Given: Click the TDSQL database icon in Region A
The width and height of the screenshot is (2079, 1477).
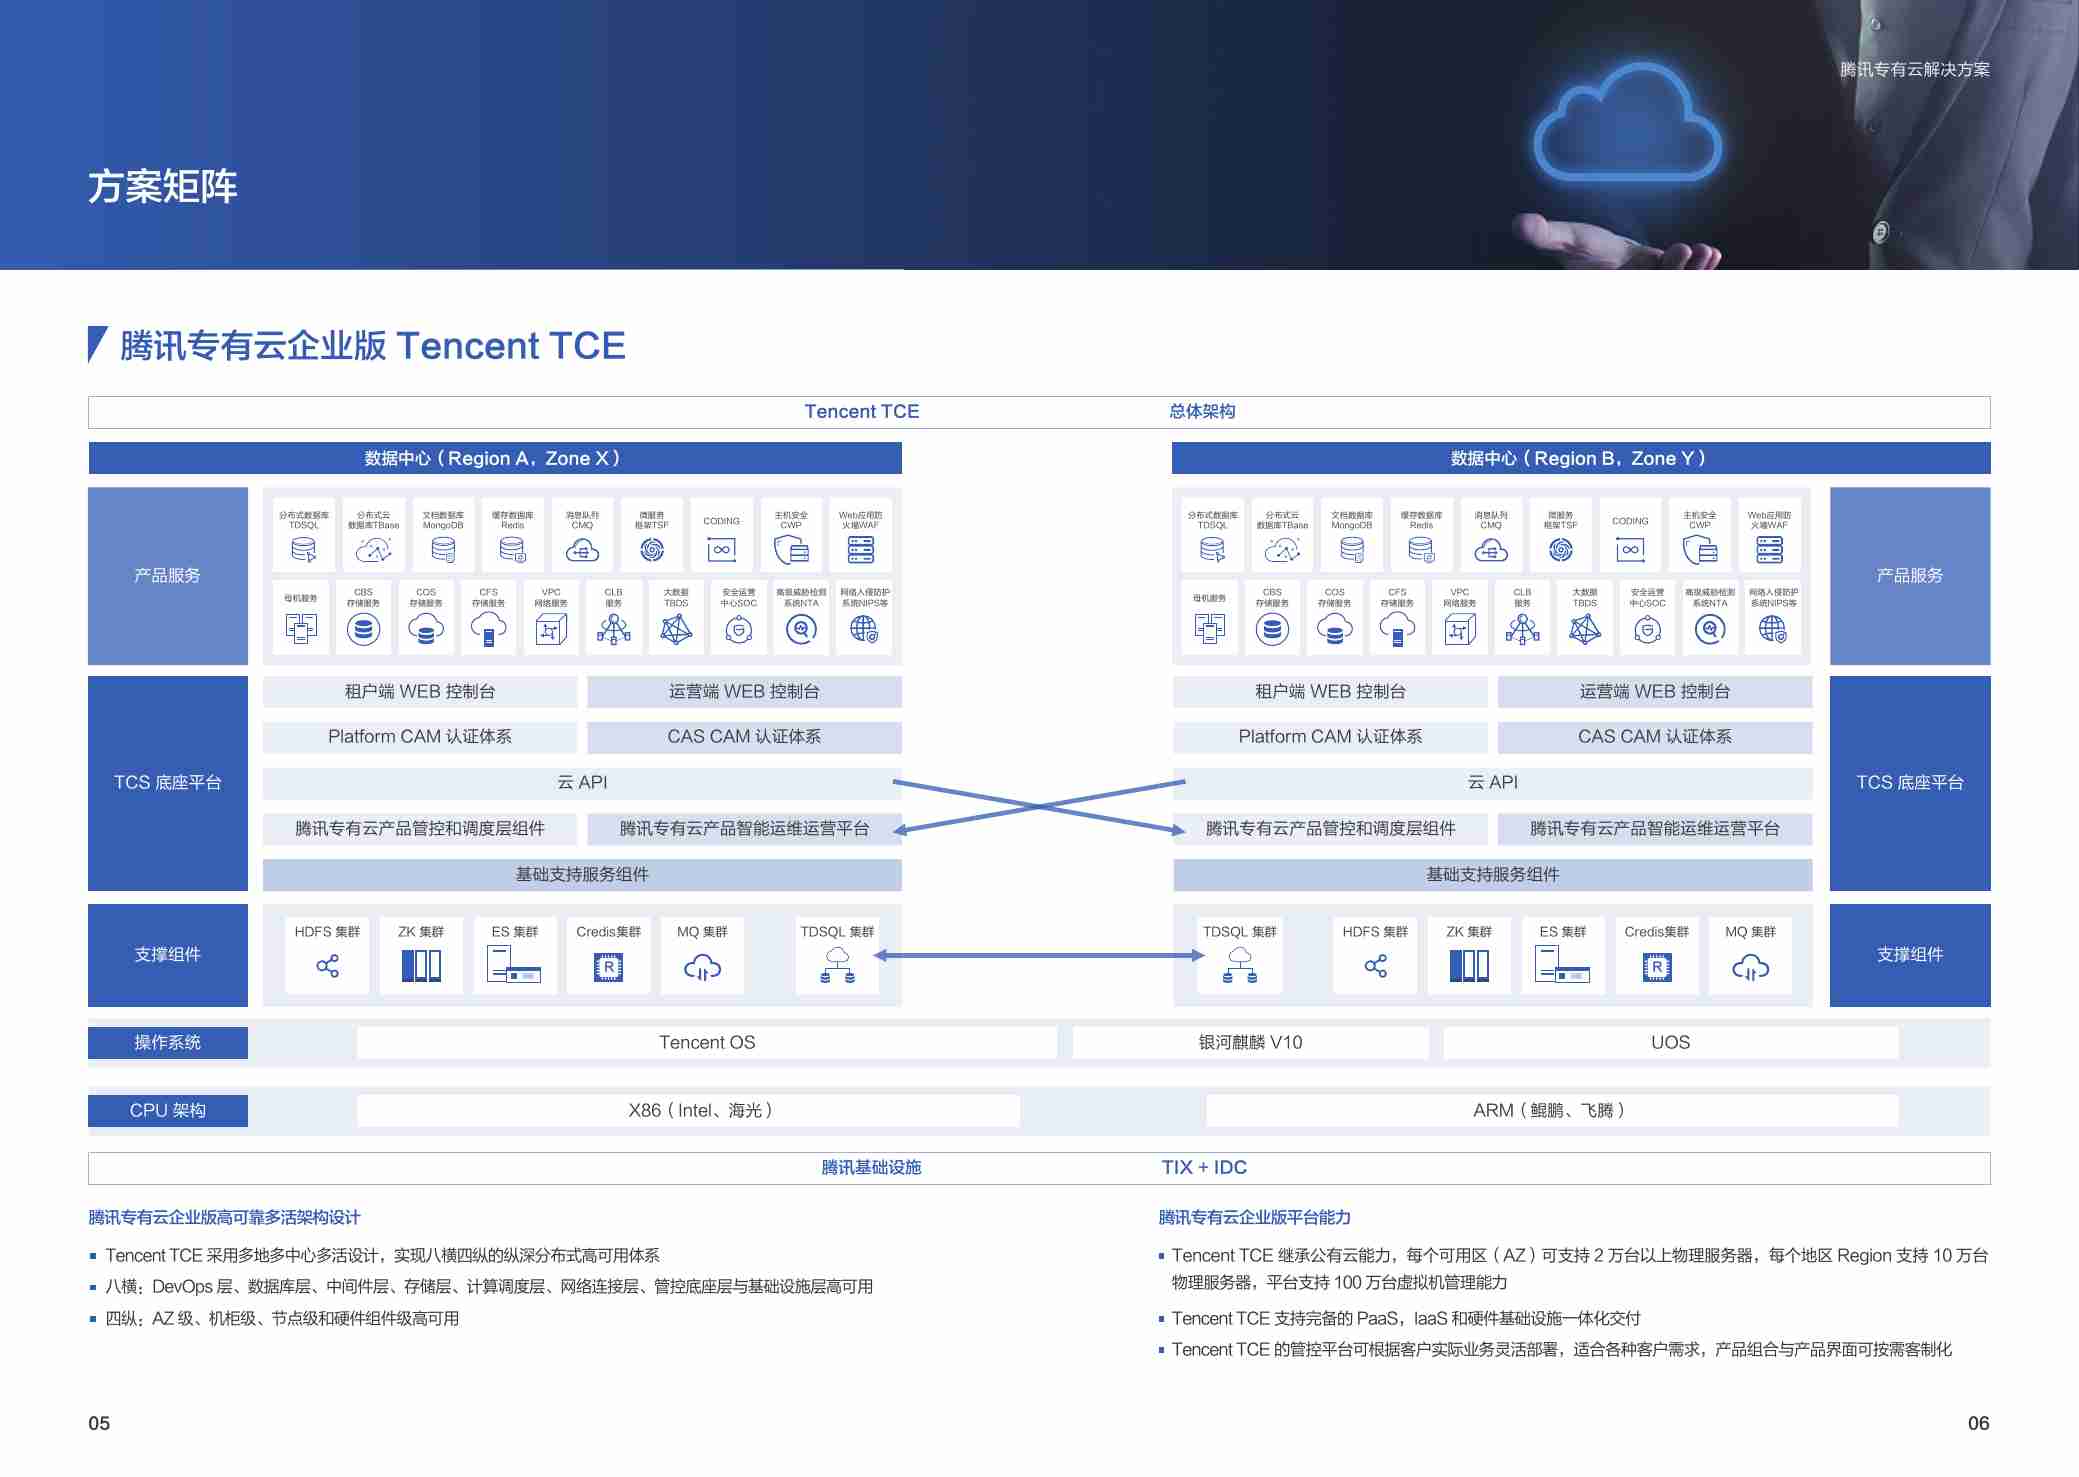Looking at the screenshot, I should (x=303, y=550).
